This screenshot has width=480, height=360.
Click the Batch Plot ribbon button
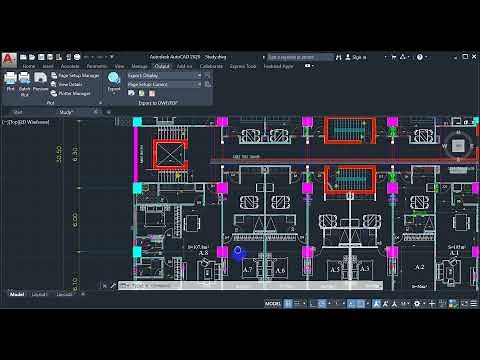pyautogui.click(x=24, y=84)
